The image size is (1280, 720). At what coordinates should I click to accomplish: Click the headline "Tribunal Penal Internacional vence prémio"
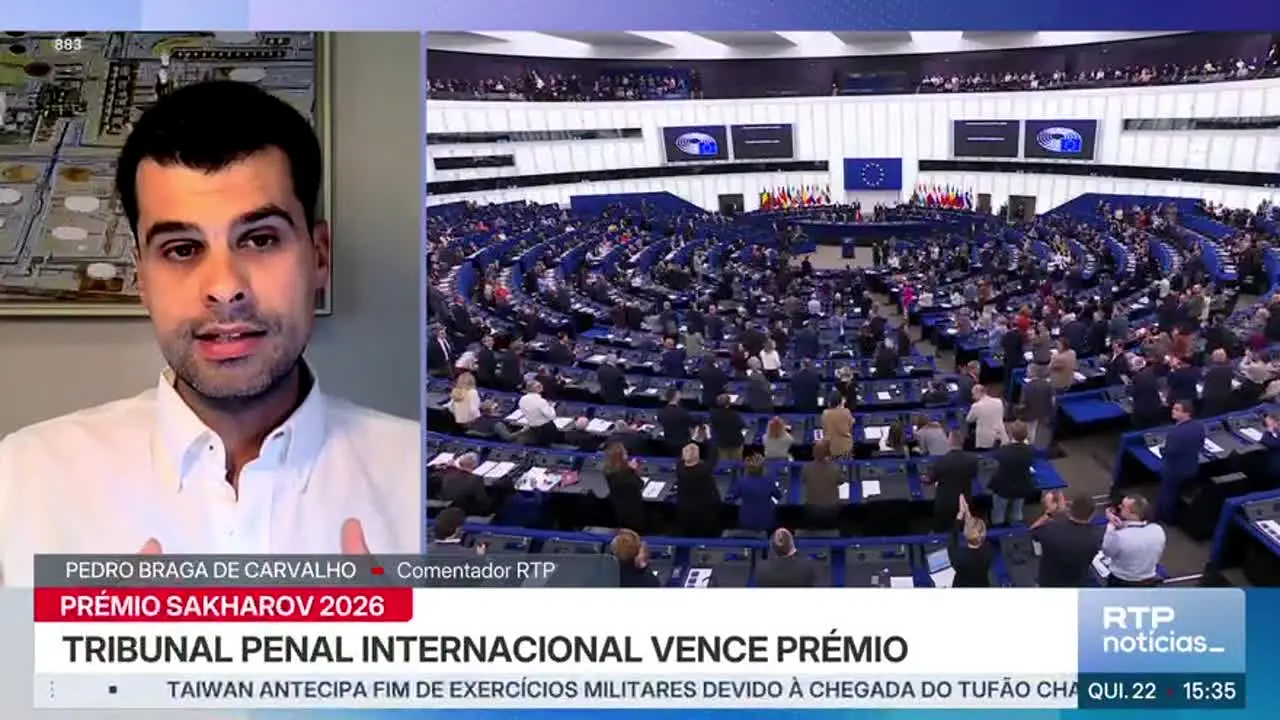point(485,649)
